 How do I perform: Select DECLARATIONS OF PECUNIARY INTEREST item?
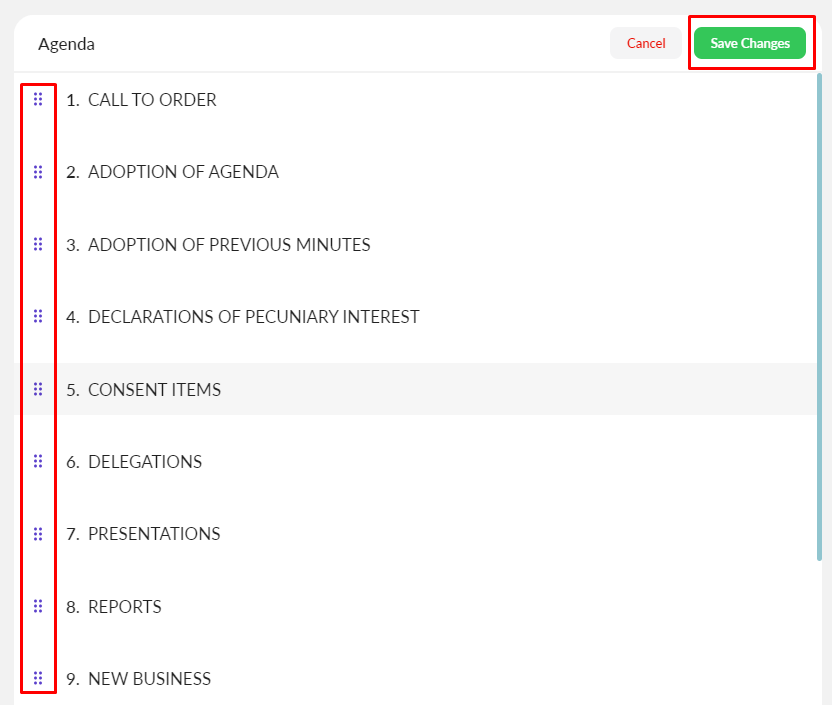coord(253,317)
